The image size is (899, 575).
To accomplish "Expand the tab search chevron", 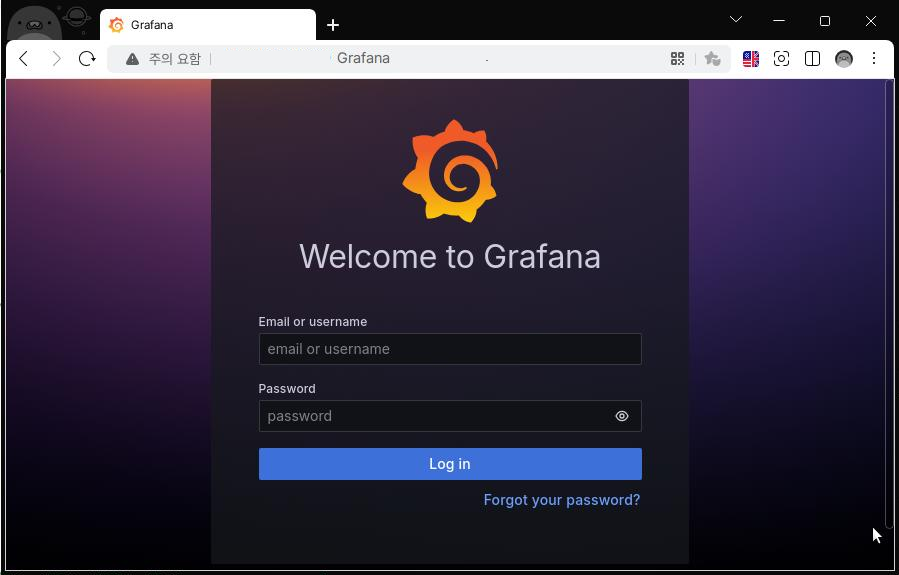I will (x=736, y=20).
